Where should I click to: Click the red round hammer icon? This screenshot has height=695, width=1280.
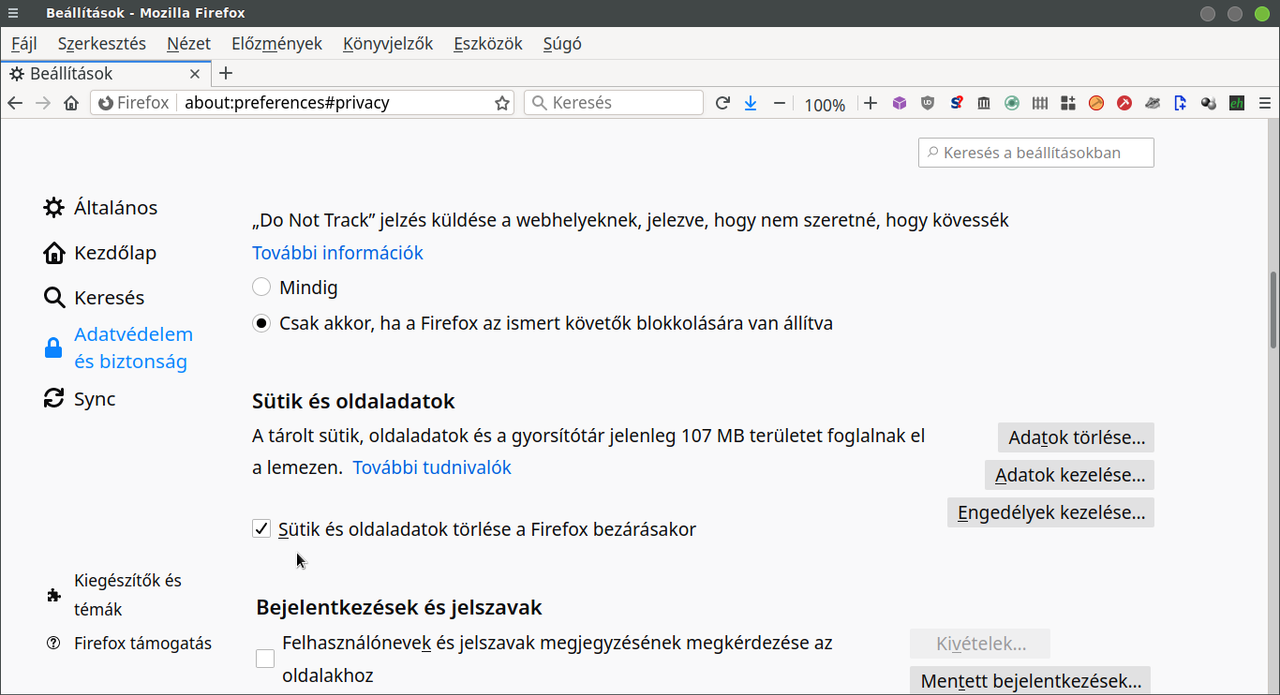1124,103
